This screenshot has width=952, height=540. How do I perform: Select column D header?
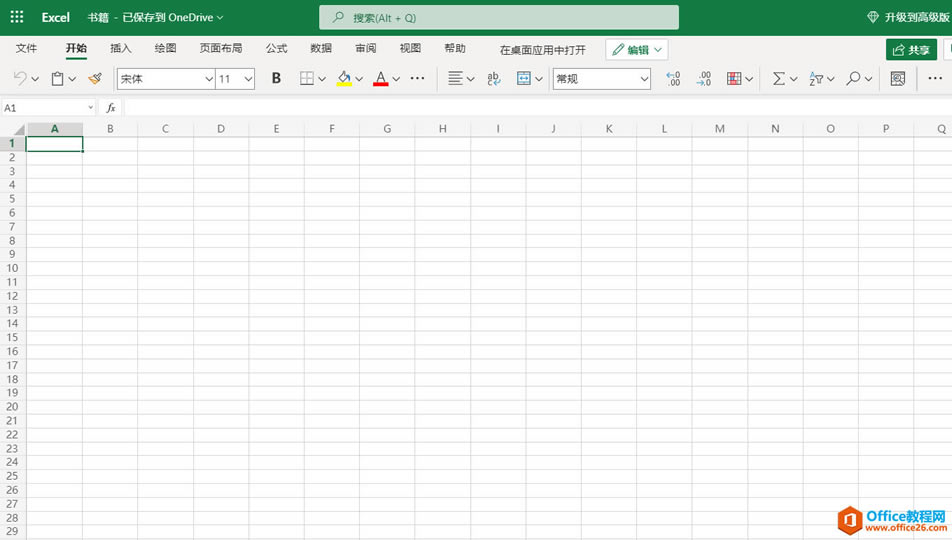pyautogui.click(x=221, y=129)
